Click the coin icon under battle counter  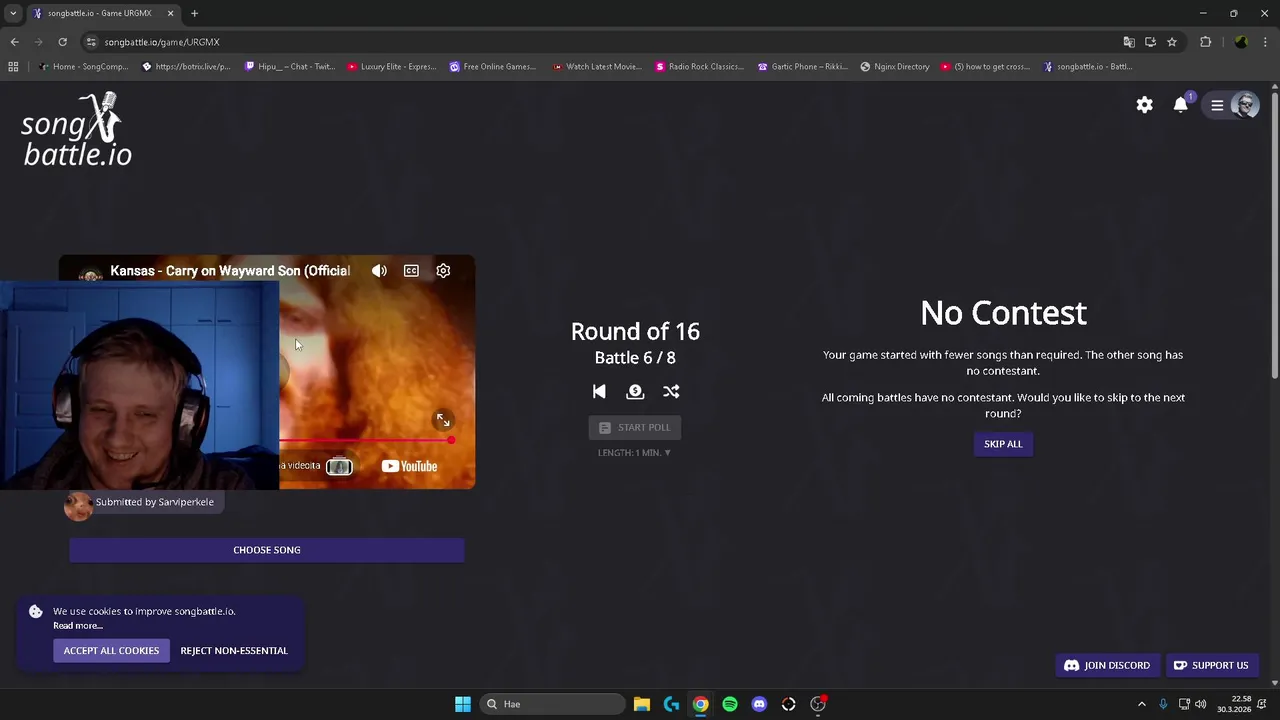coord(635,392)
